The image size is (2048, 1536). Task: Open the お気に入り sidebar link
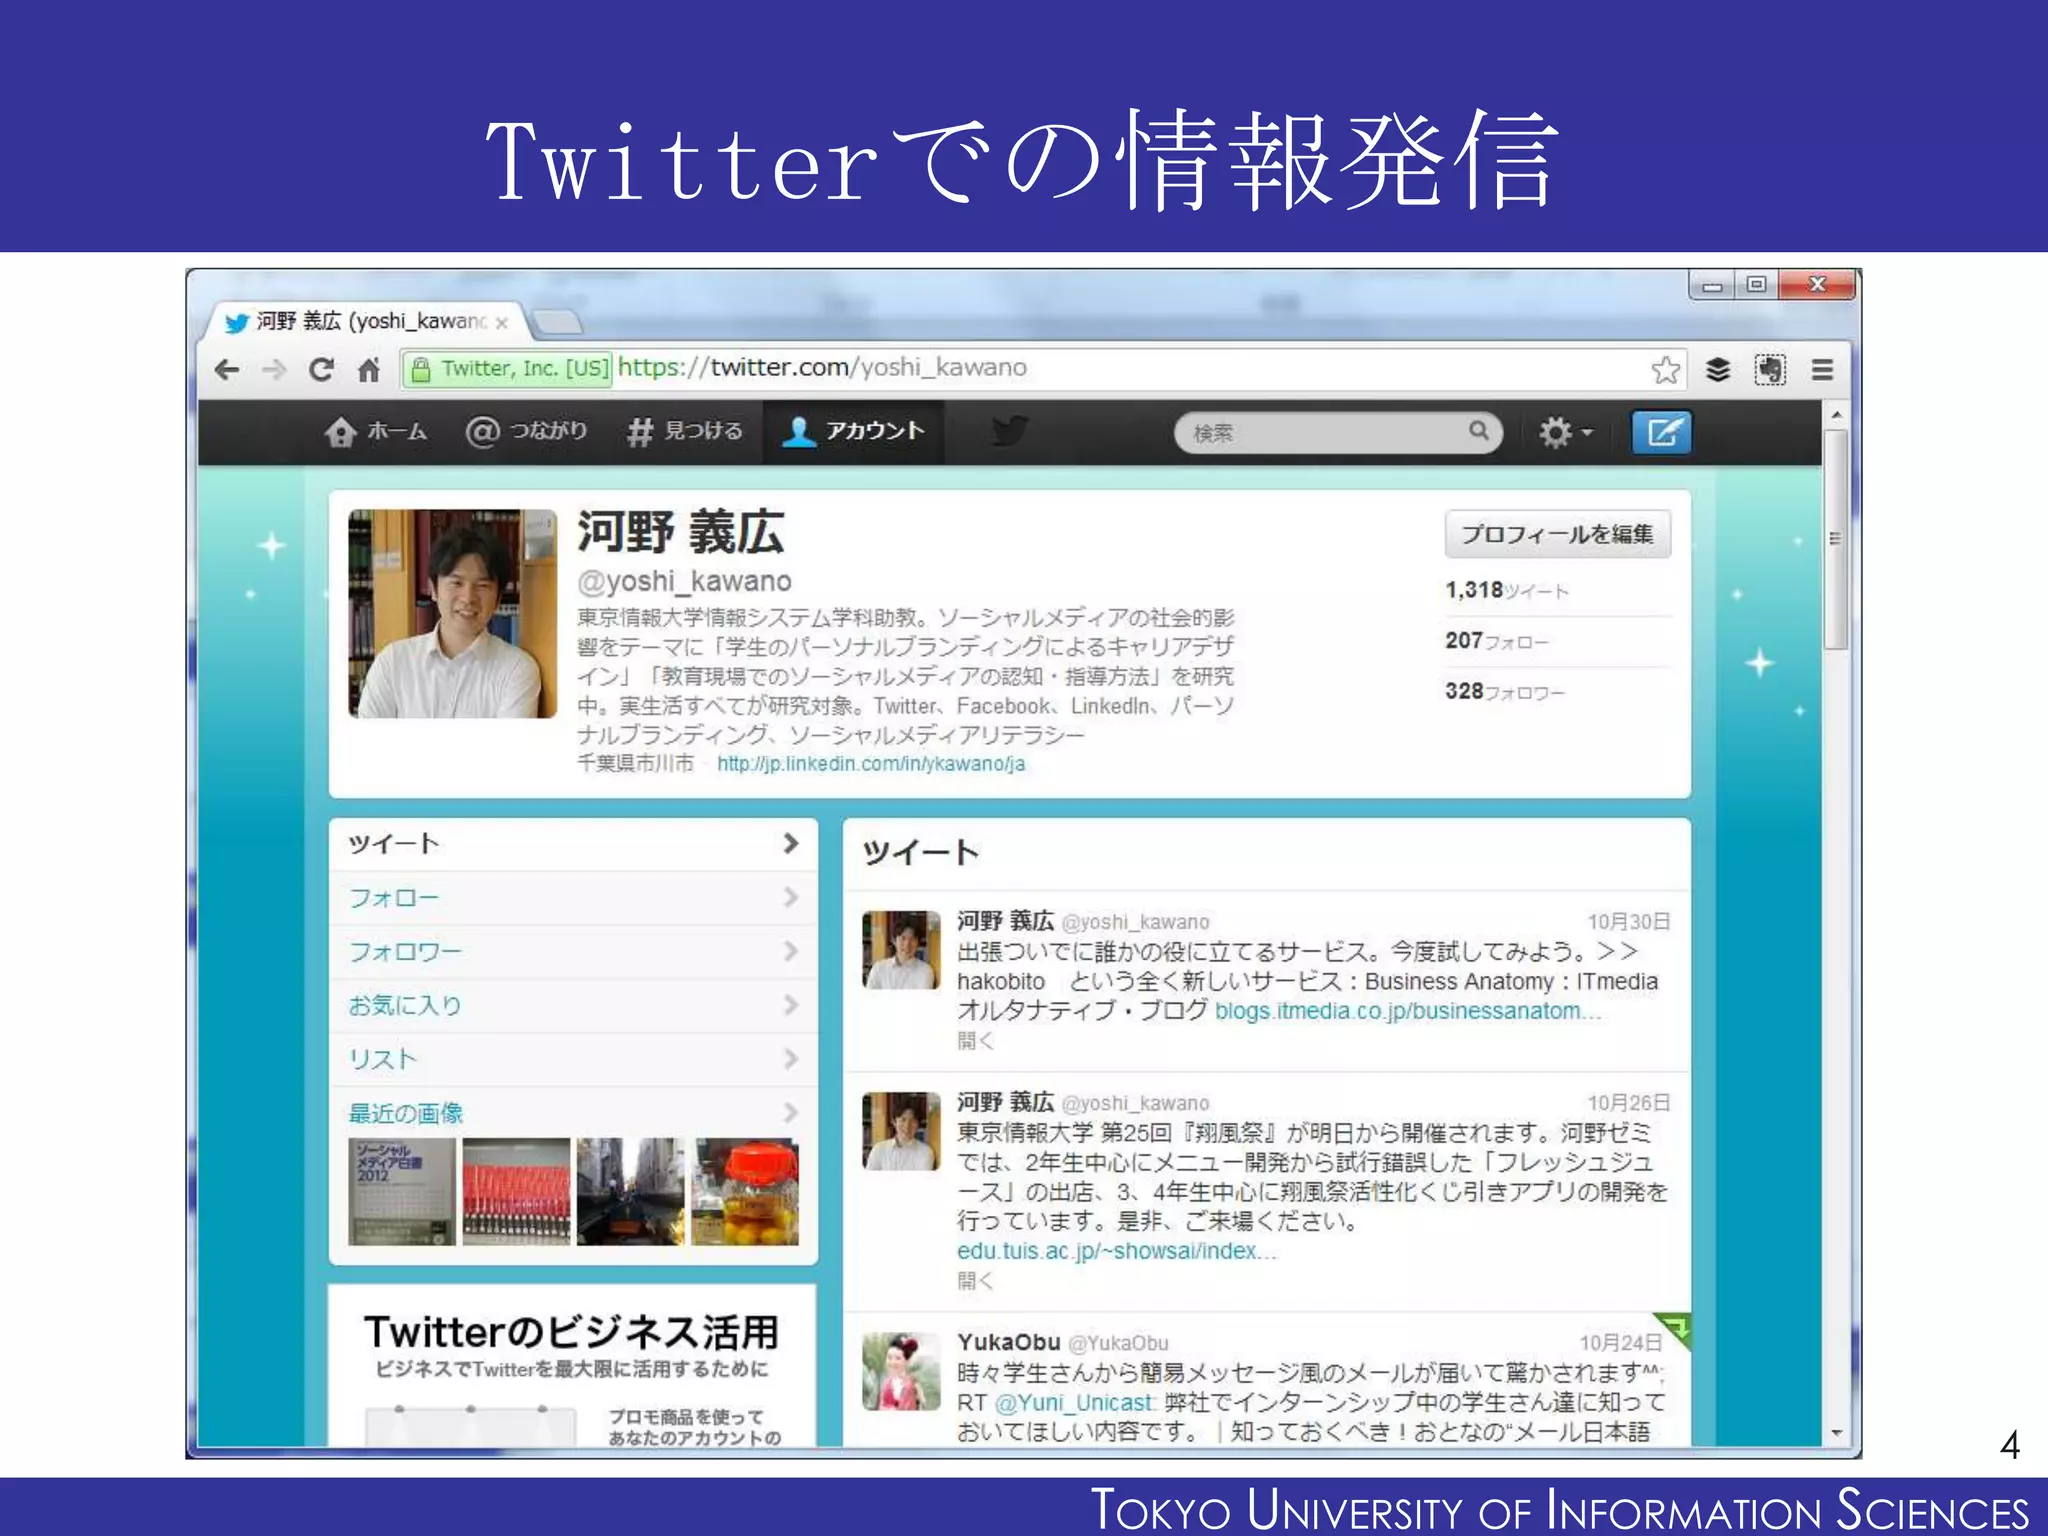pyautogui.click(x=405, y=1005)
